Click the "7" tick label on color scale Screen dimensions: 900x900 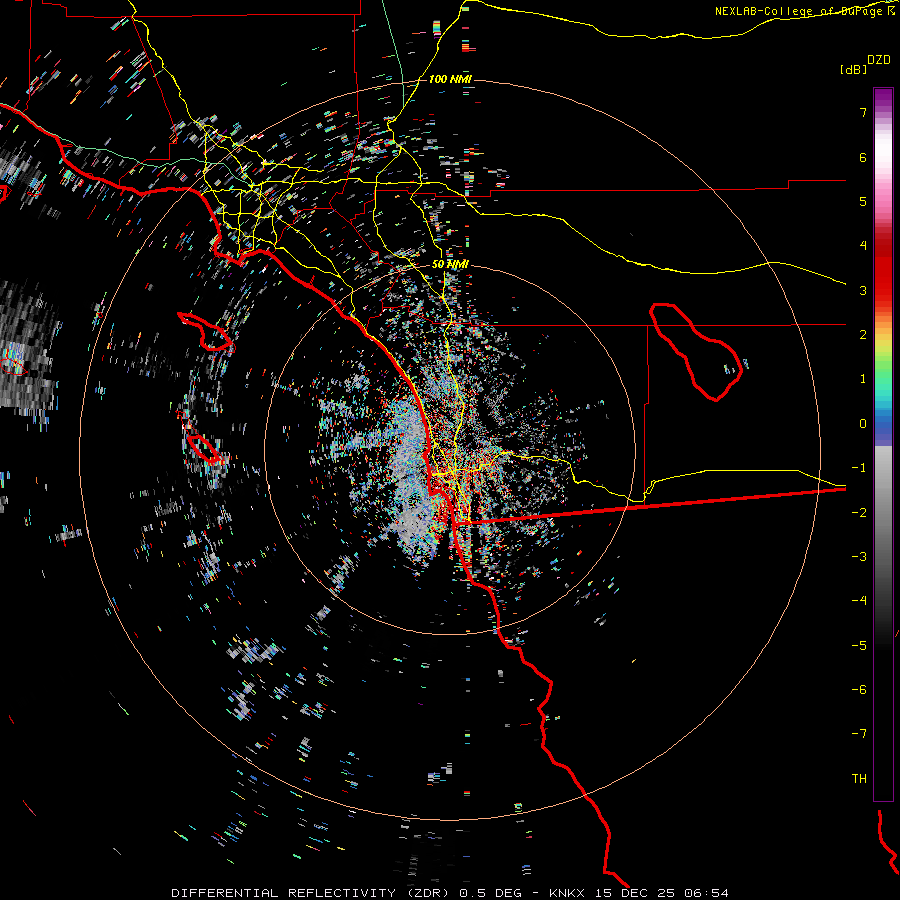pyautogui.click(x=863, y=112)
